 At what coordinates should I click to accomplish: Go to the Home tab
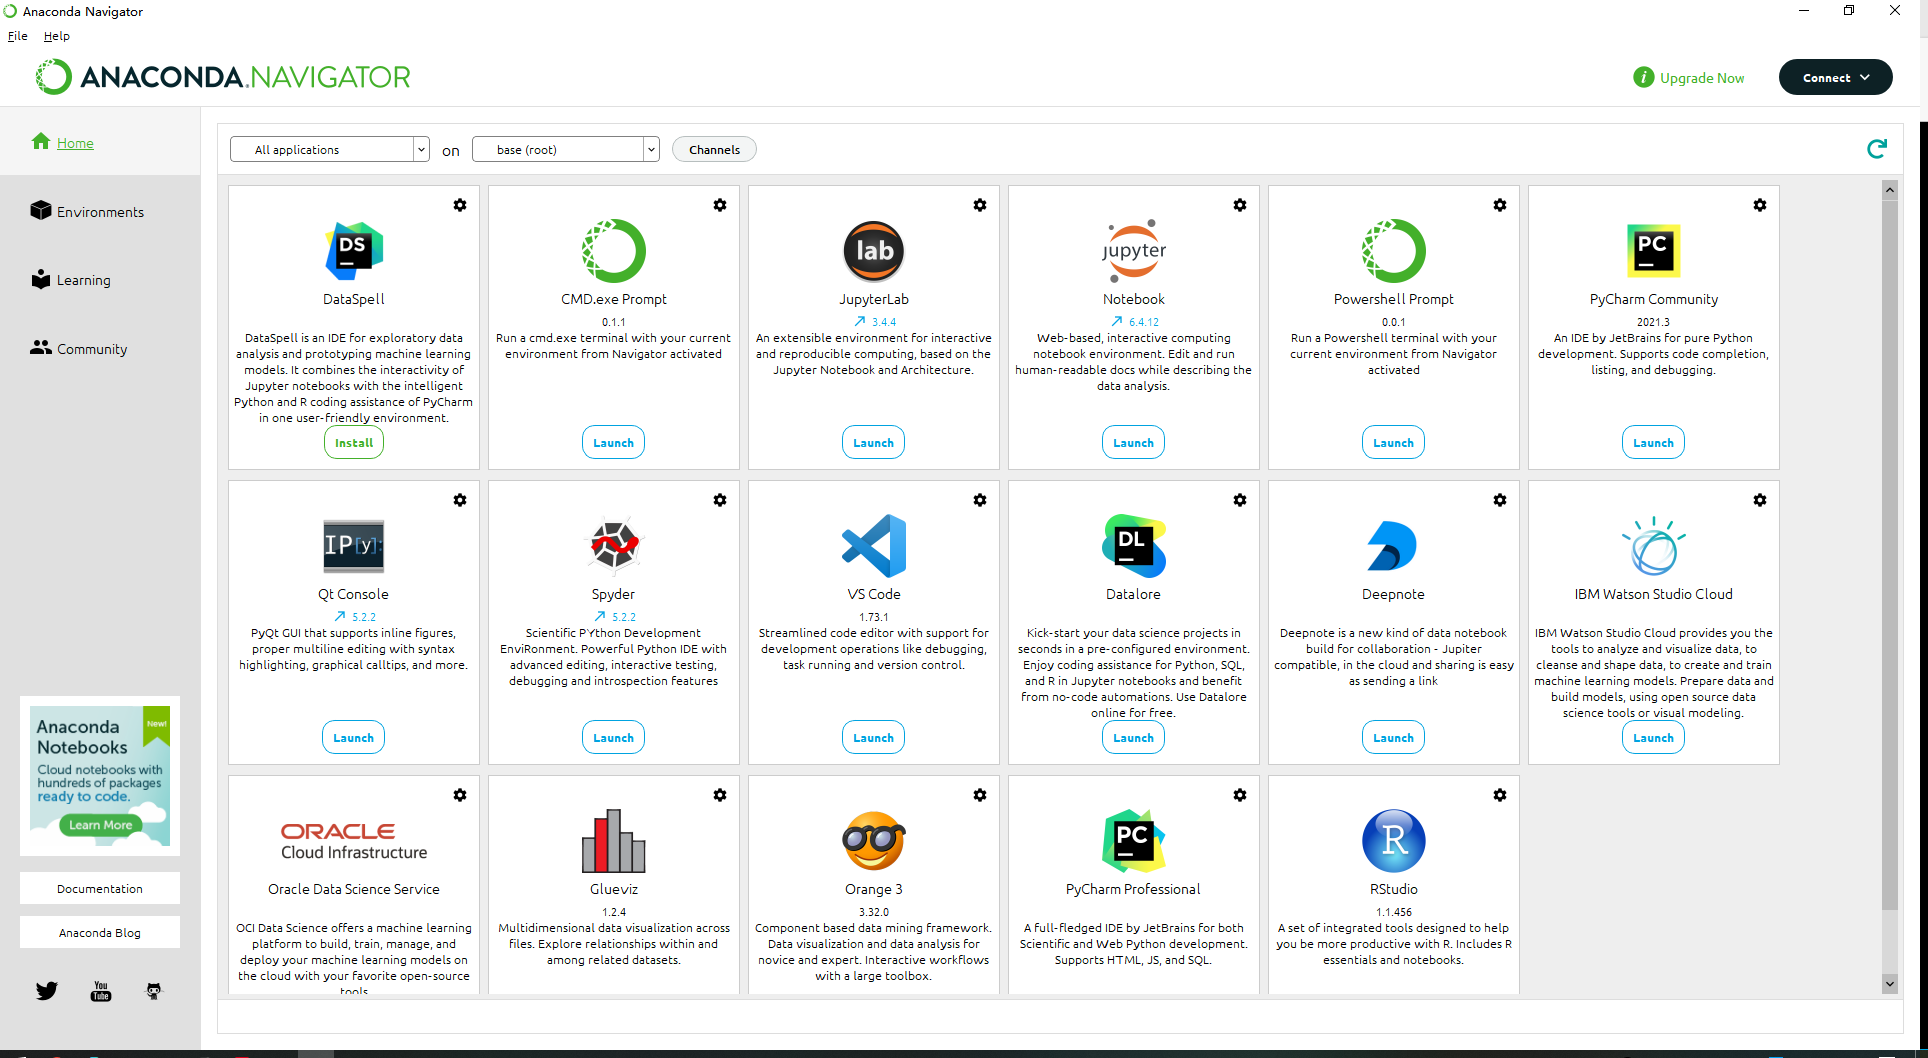coord(75,143)
